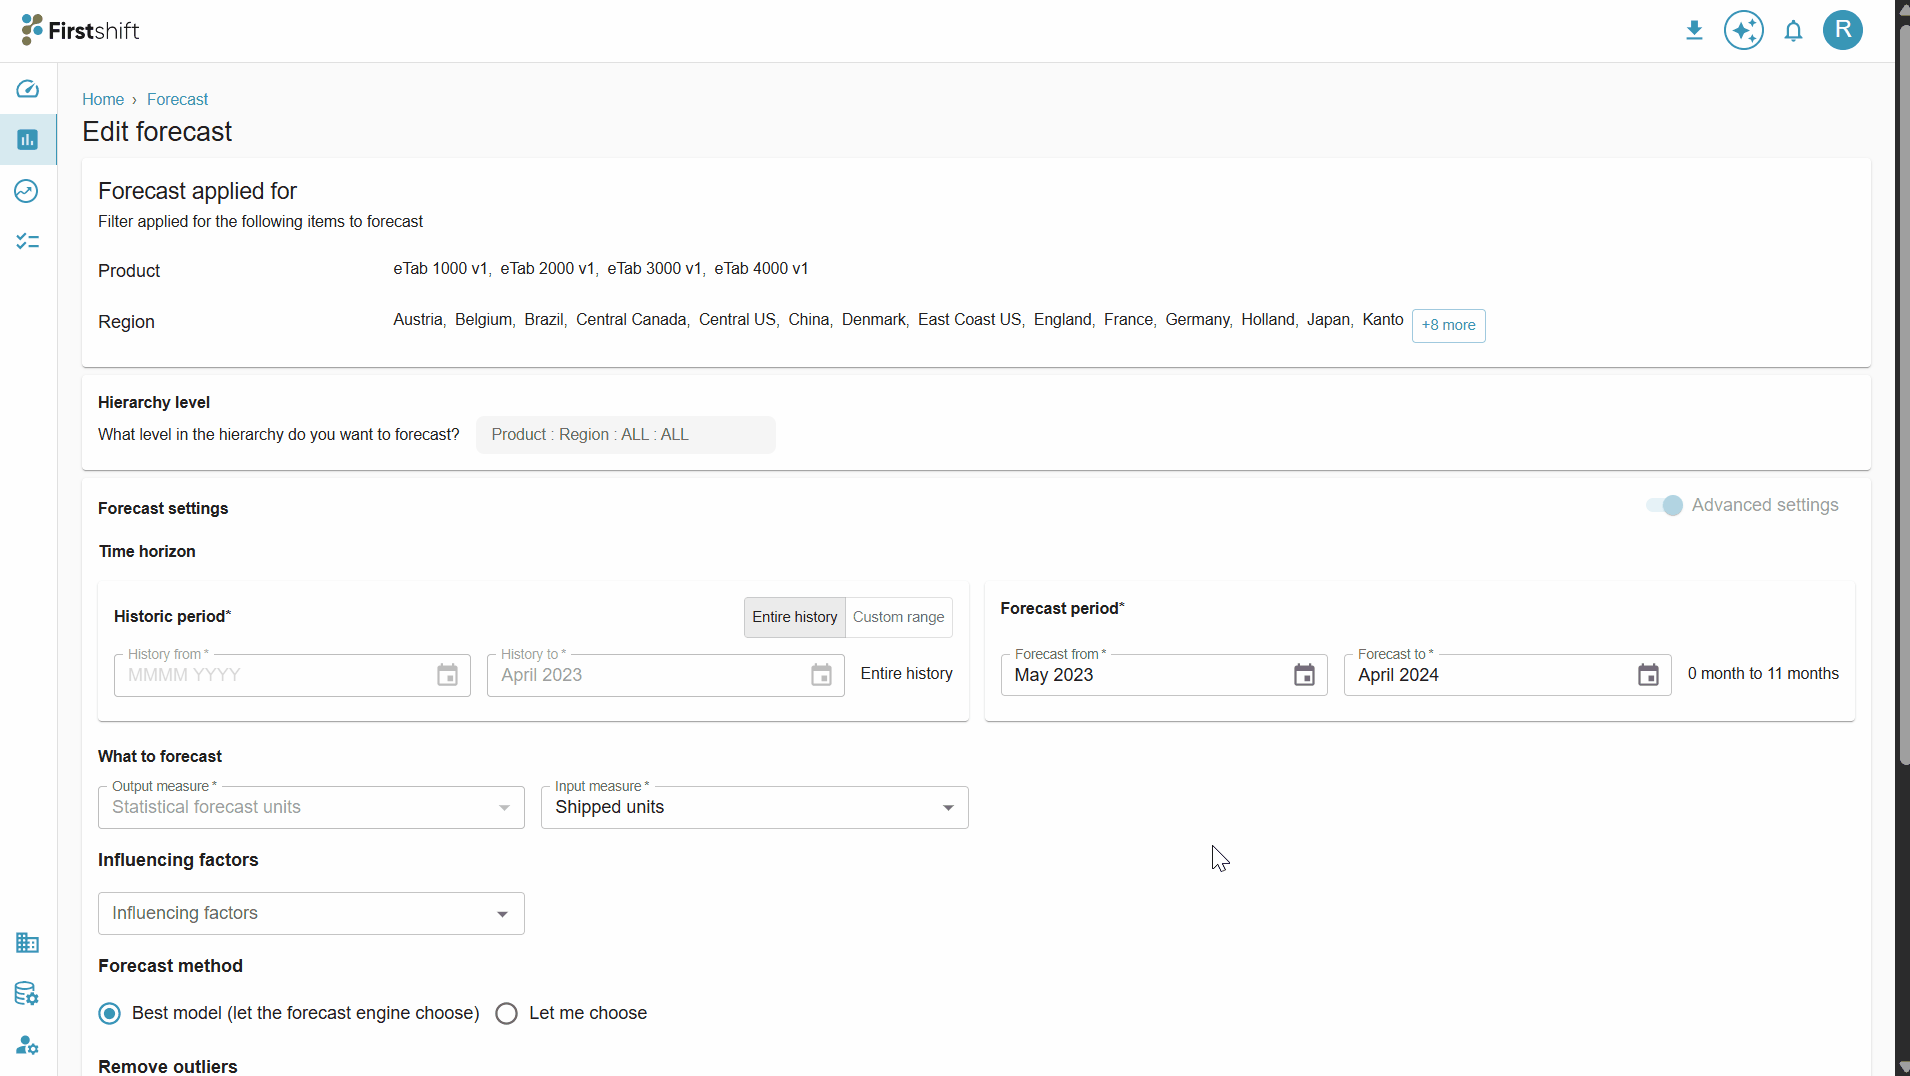
Task: Open the AI assistant sparkle icon
Action: click(x=1744, y=30)
